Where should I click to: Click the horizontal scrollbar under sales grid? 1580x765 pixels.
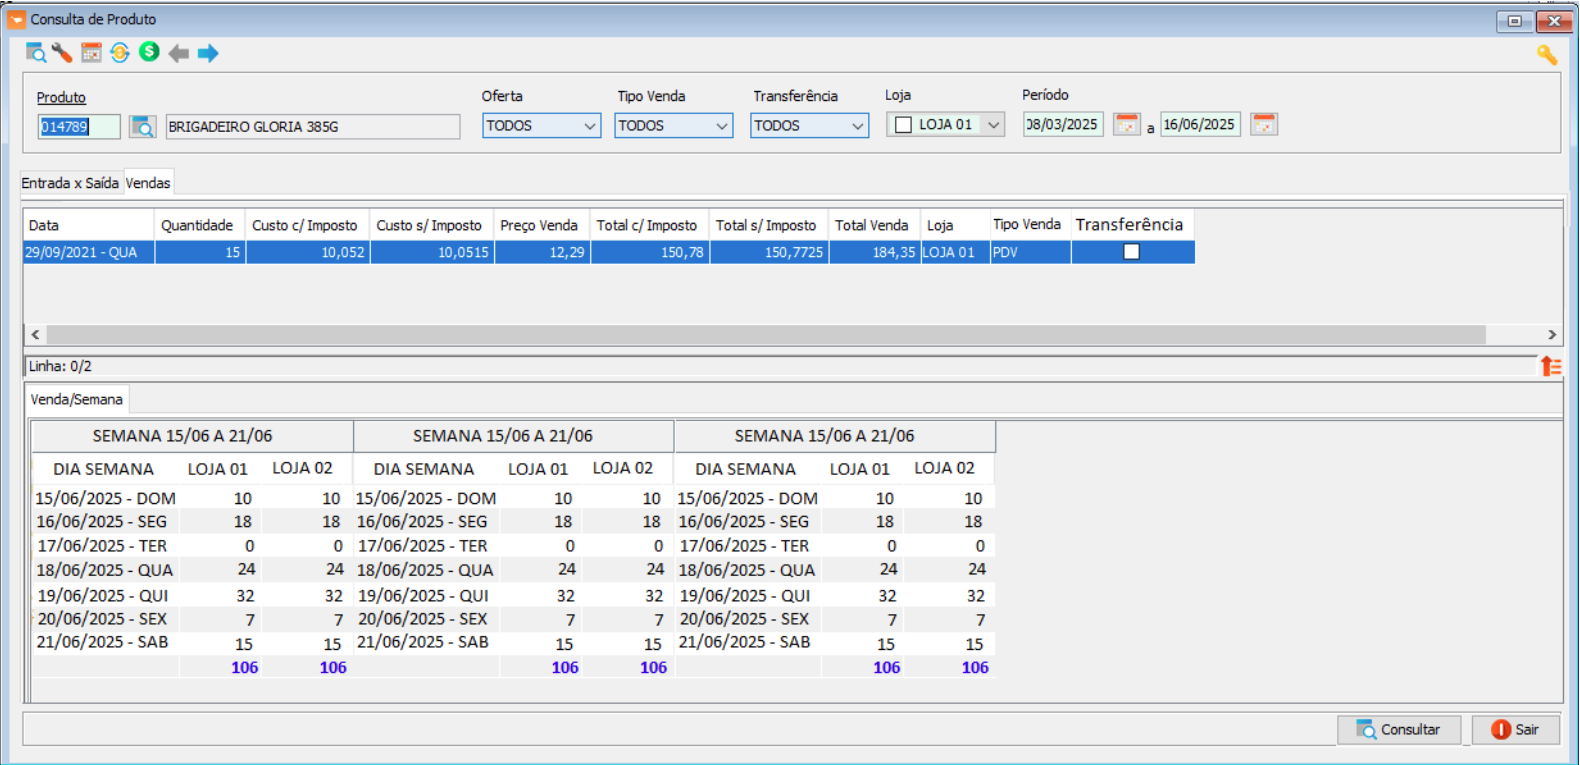tap(765, 335)
